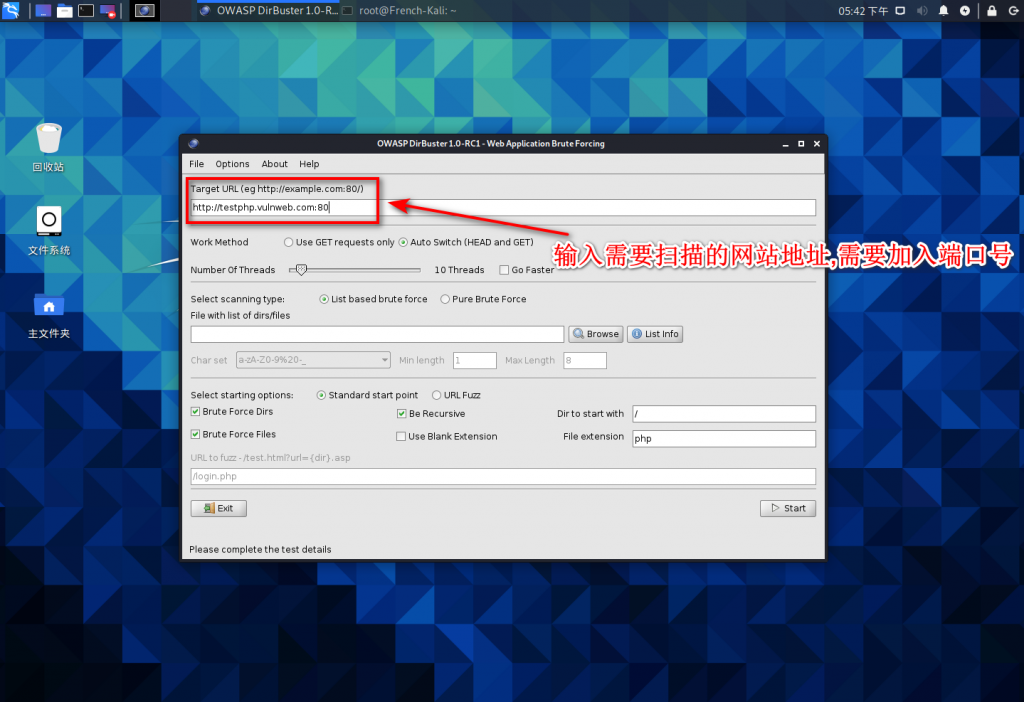Launch the terminal emulator panel icon
This screenshot has height=702, width=1024.
coord(86,10)
